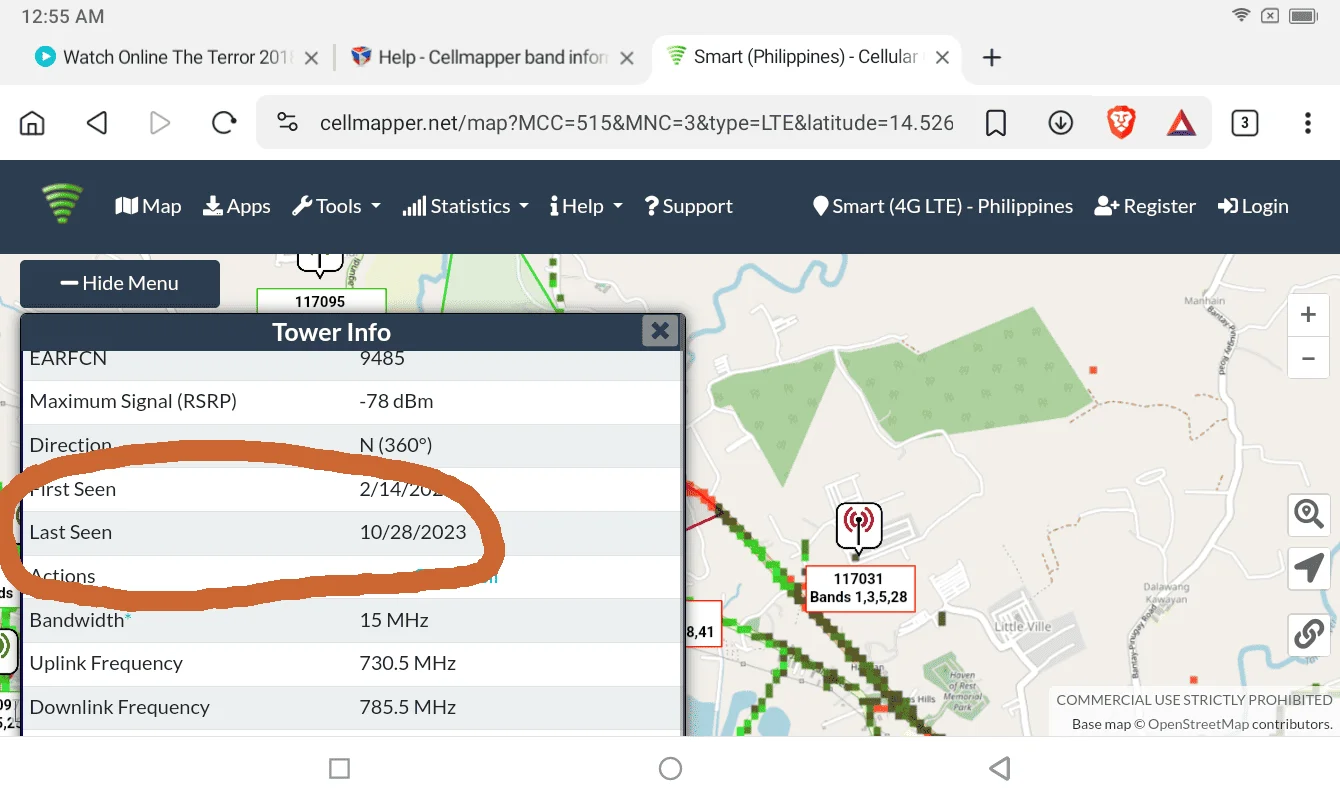Screen dimensions: 1340x800
Task: Open browser three-dot menu
Action: click(x=1308, y=123)
